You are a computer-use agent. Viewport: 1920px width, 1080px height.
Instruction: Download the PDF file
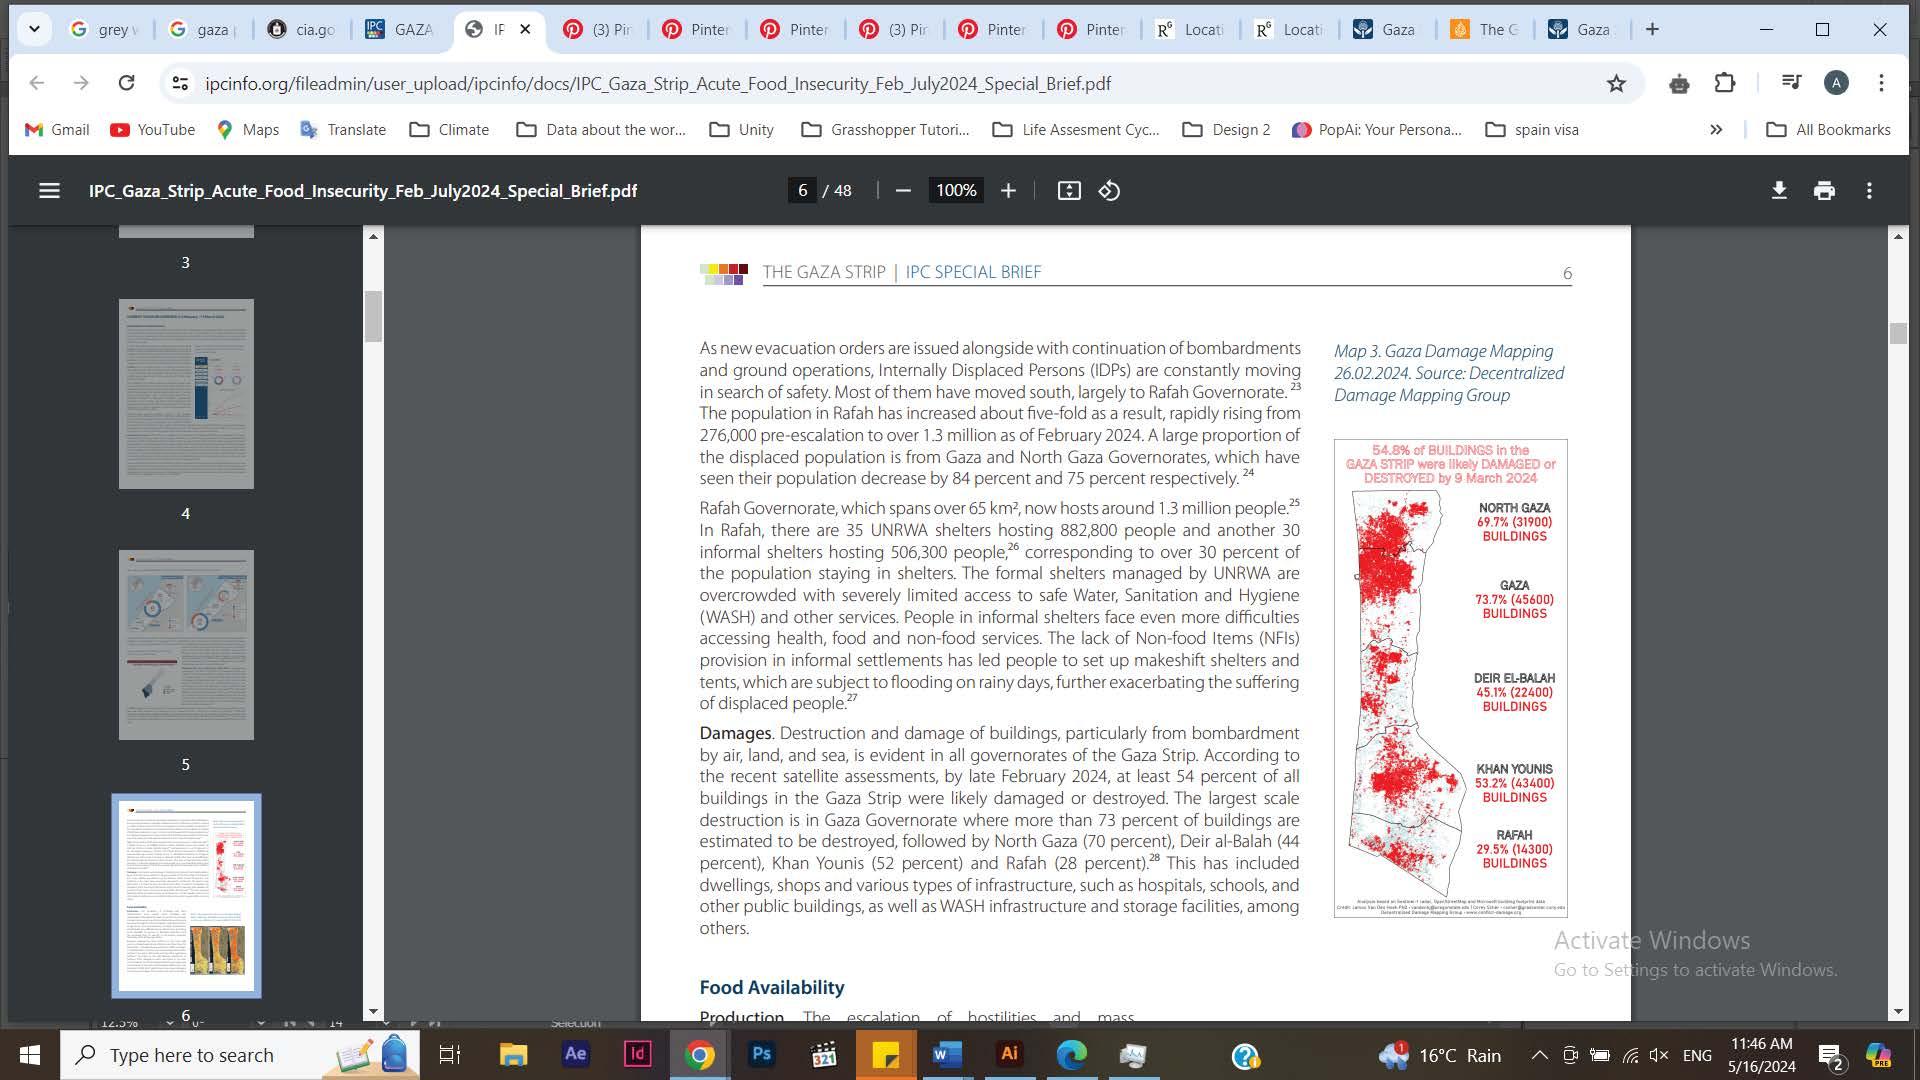pos(1779,190)
